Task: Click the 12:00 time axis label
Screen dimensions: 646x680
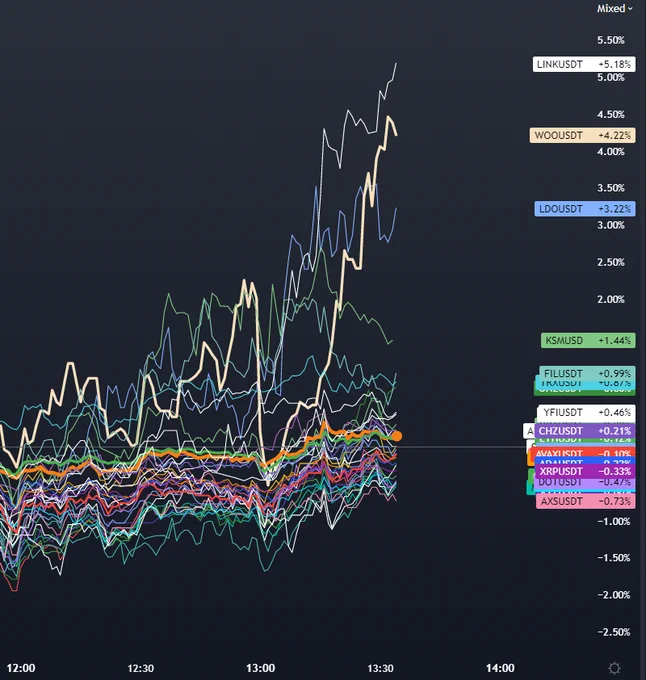Action: pos(21,668)
